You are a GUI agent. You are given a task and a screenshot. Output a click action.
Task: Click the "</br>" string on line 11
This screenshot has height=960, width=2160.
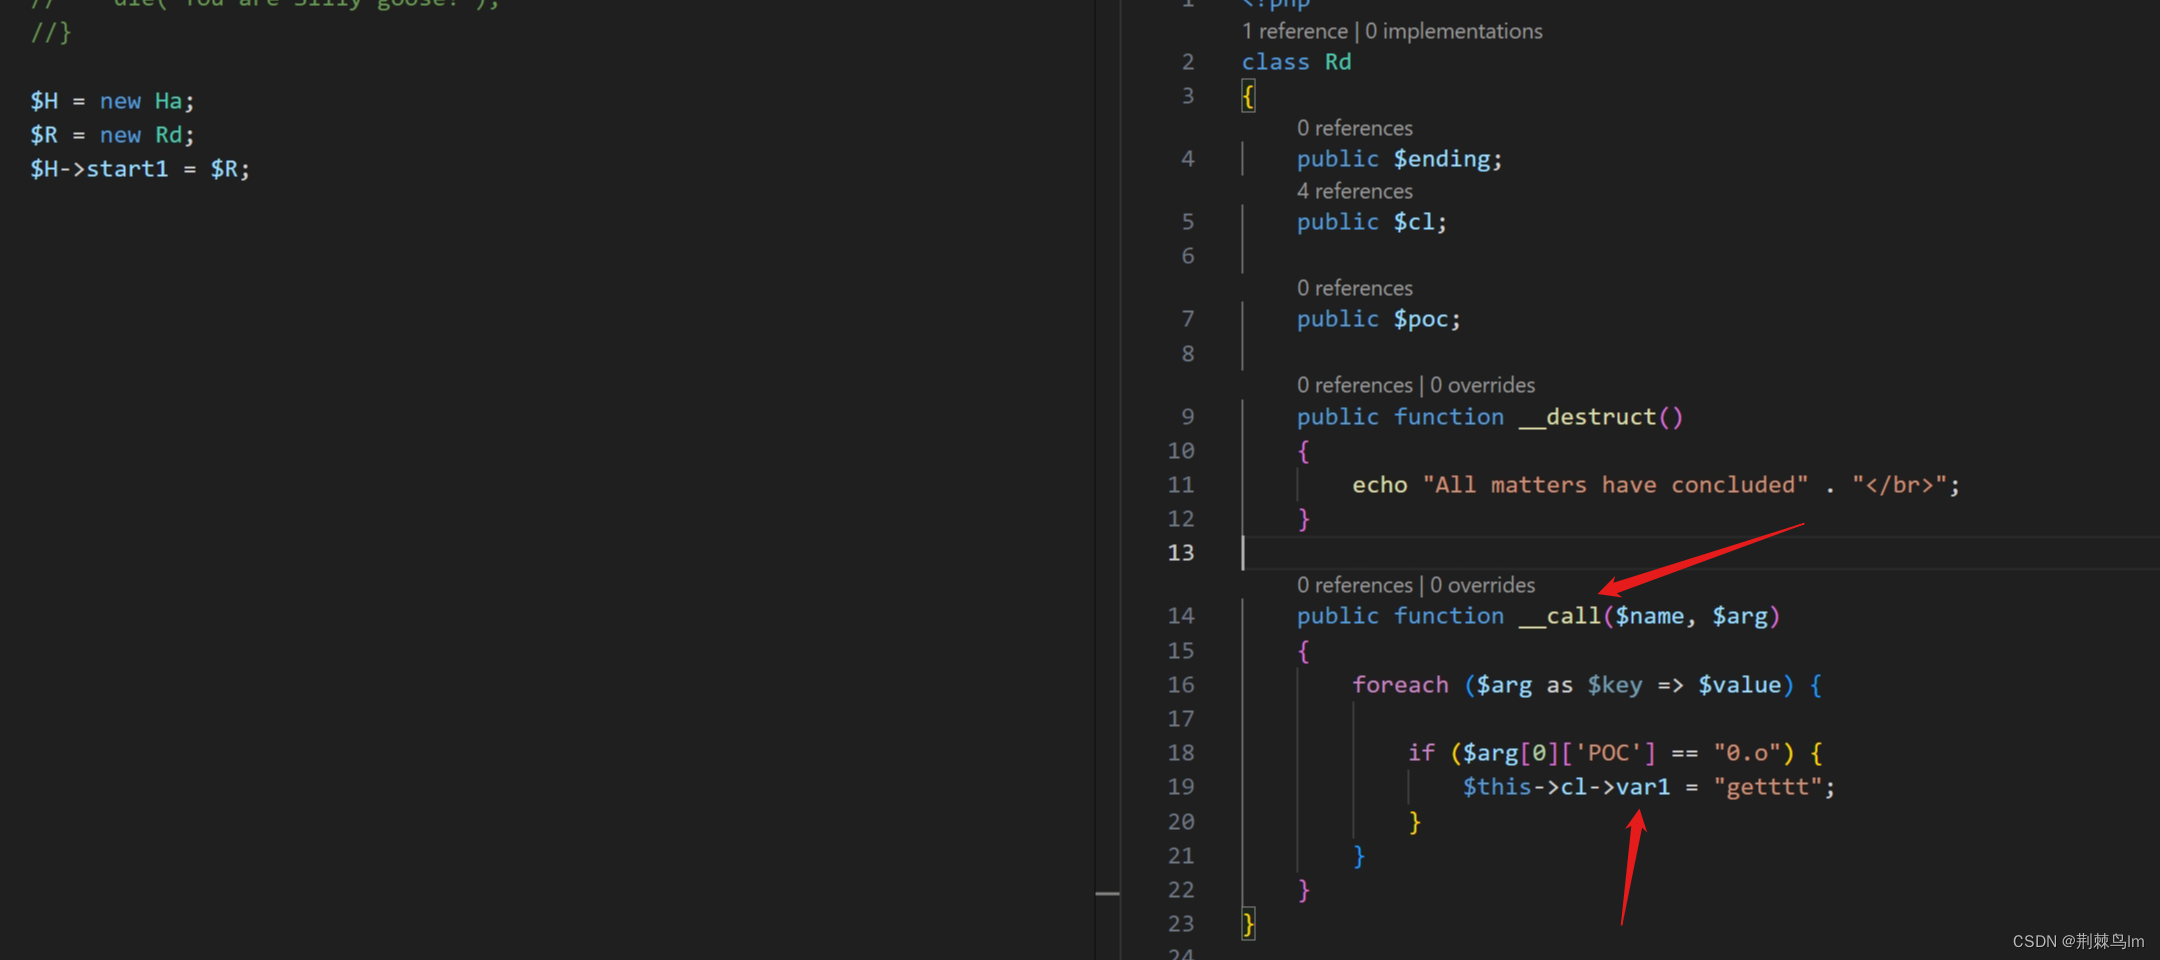(1899, 485)
